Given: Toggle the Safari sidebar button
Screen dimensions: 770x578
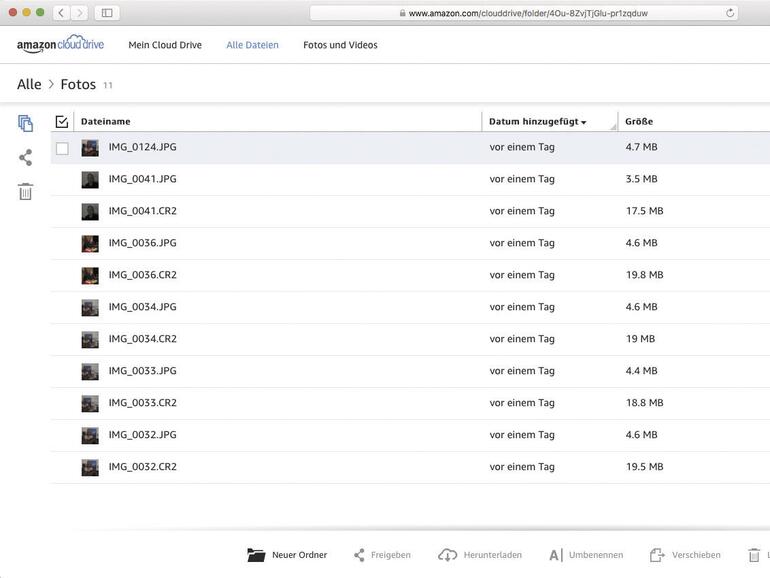Looking at the screenshot, I should pyautogui.click(x=106, y=13).
